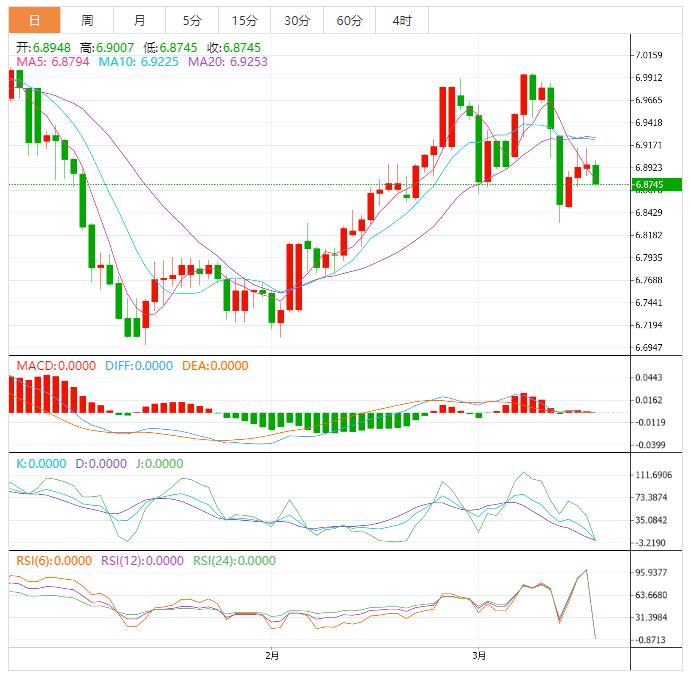Click the 73.3874 KDJ axis label
The width and height of the screenshot is (691, 680).
click(x=651, y=497)
